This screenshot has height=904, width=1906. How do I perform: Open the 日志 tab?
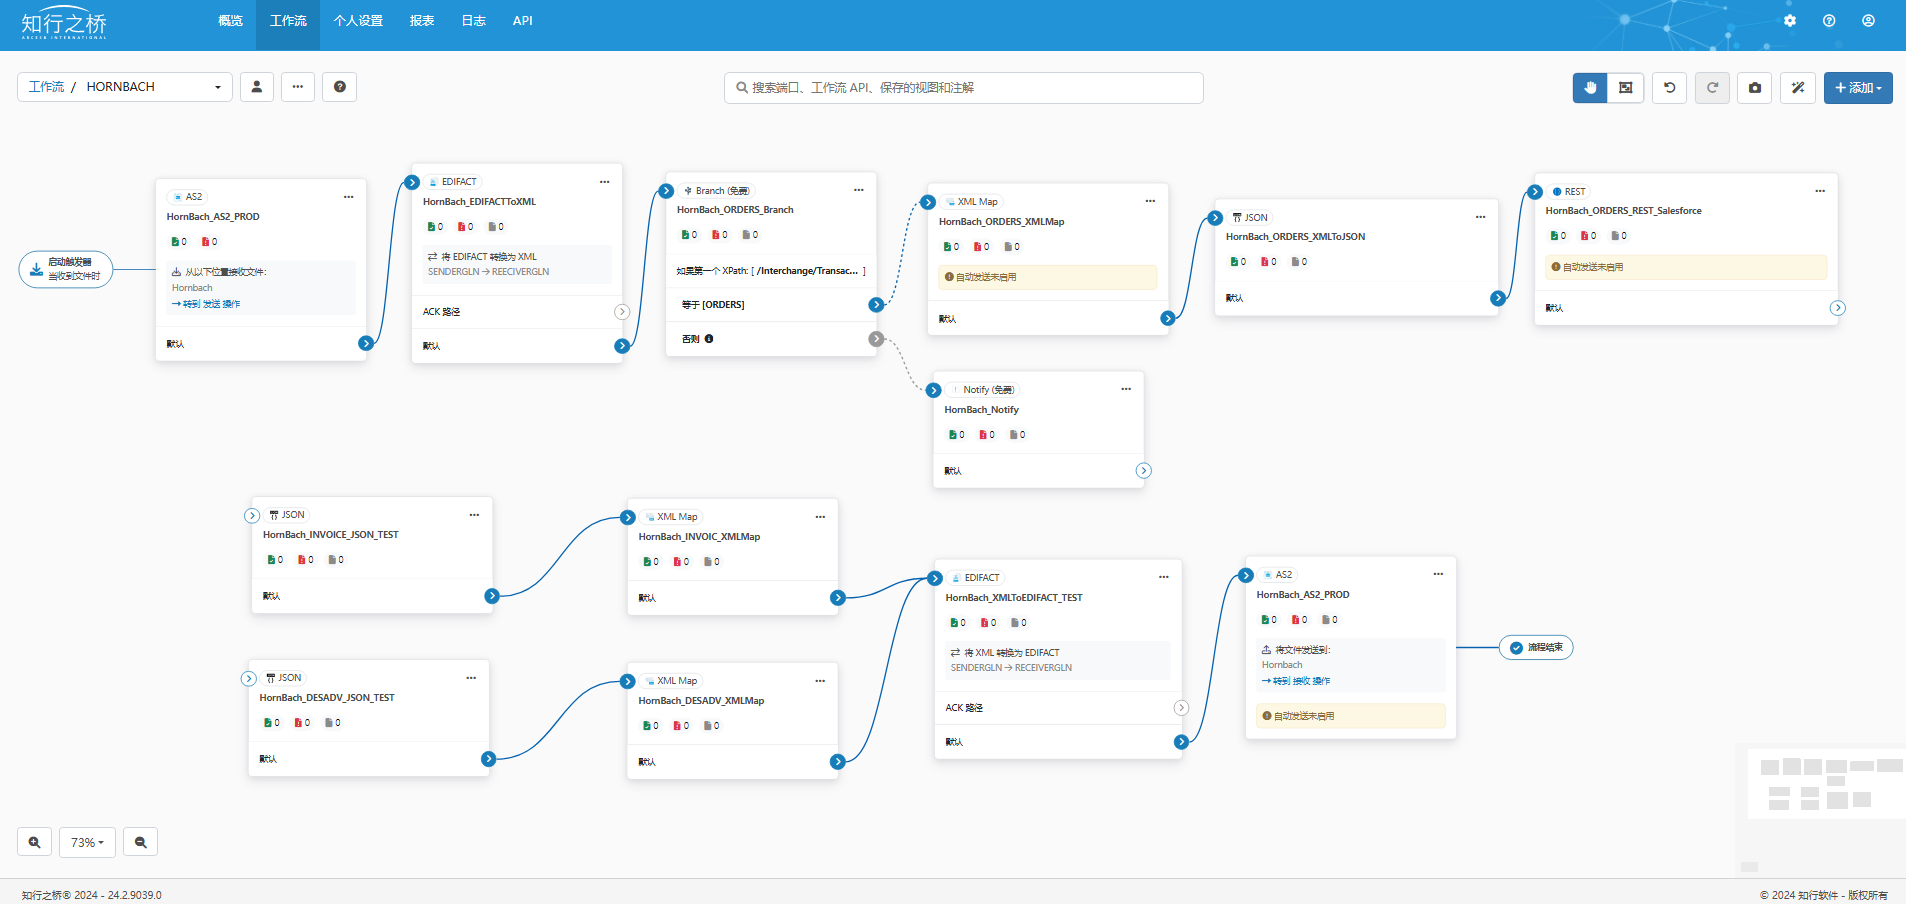point(473,21)
